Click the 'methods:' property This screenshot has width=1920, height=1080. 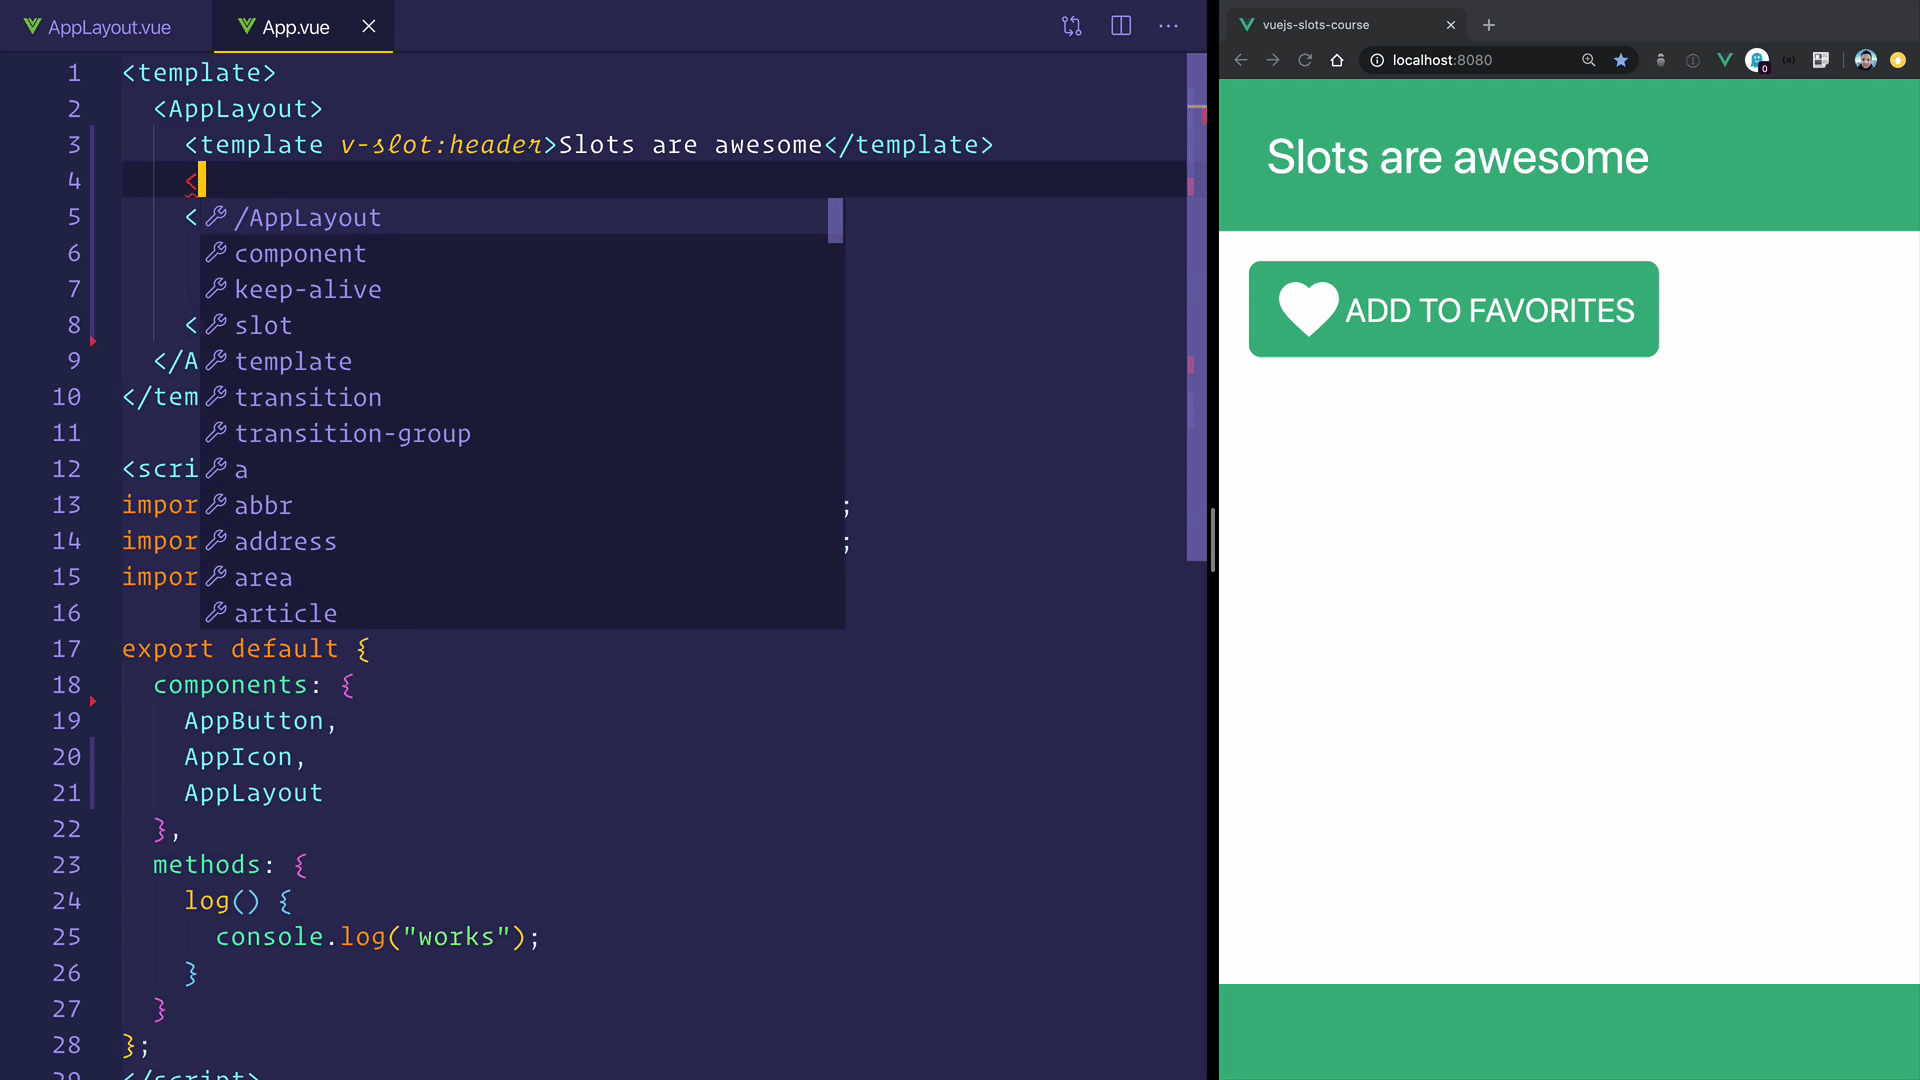click(213, 865)
